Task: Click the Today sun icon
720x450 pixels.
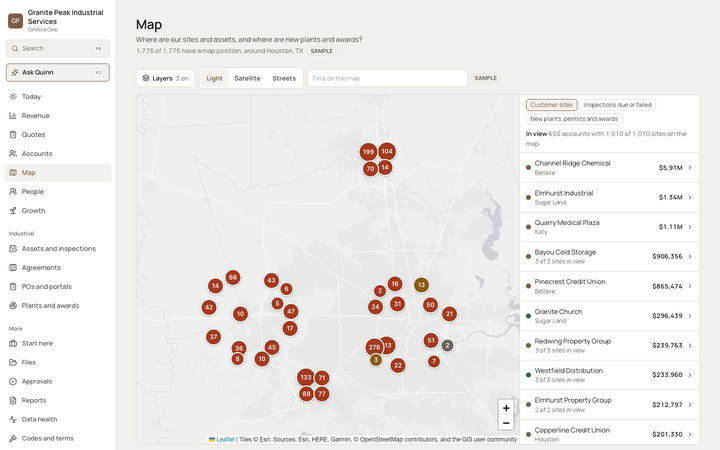Action: [x=13, y=96]
